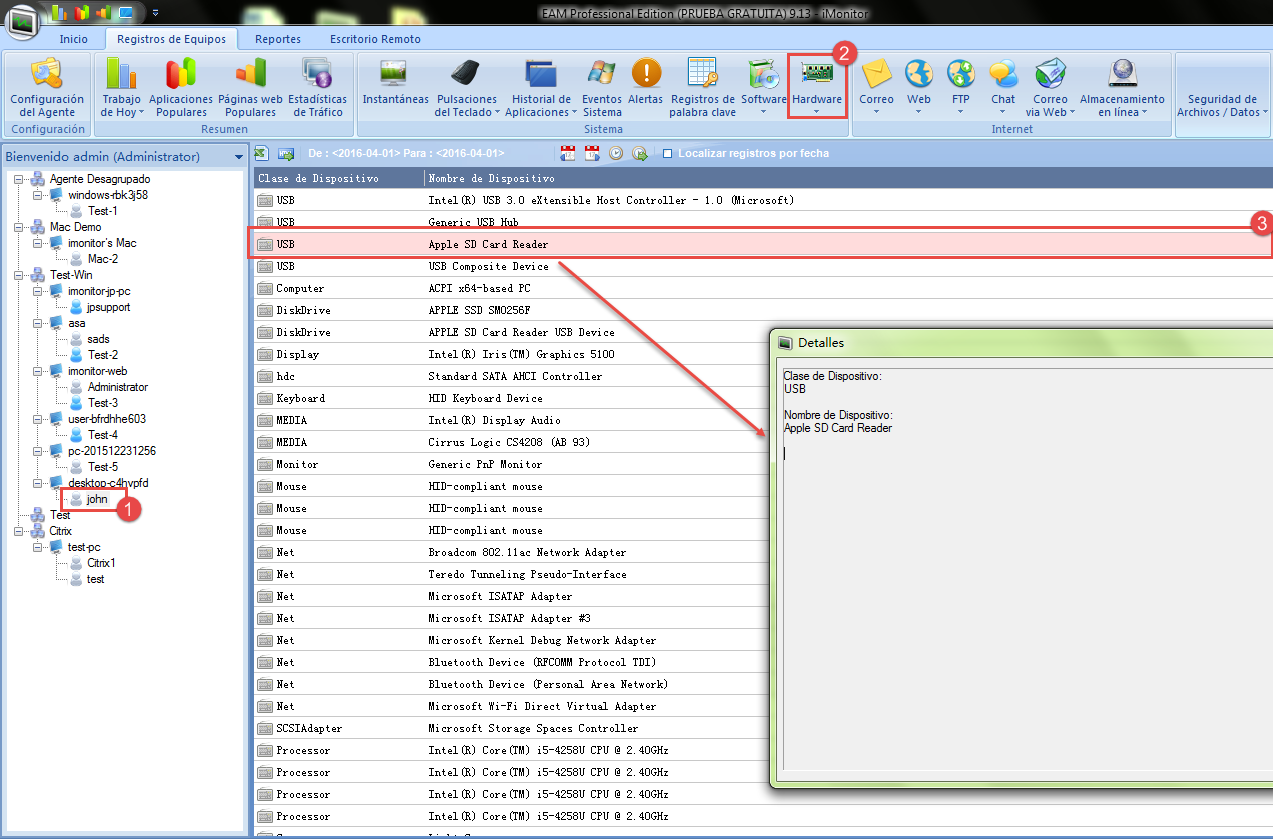Select user jpsupport in the tree
This screenshot has width=1273, height=839.
click(108, 307)
